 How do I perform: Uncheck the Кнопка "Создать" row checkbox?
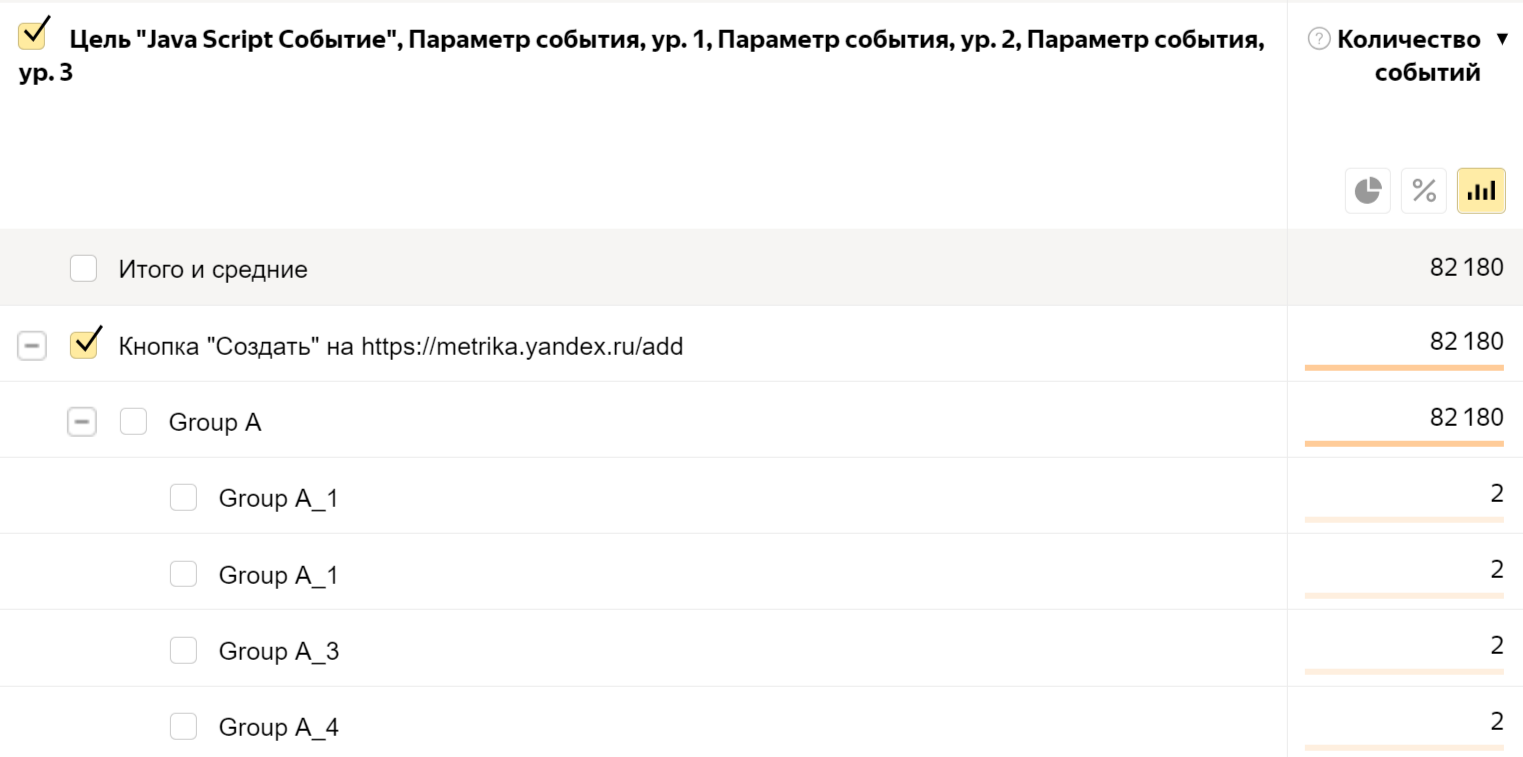coord(83,345)
